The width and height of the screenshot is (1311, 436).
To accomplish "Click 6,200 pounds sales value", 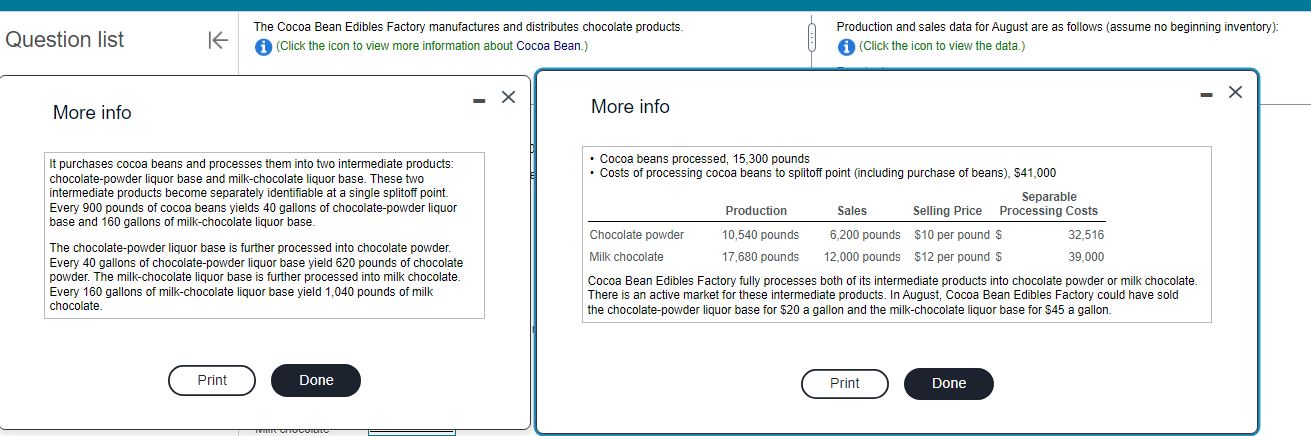I will (x=865, y=235).
